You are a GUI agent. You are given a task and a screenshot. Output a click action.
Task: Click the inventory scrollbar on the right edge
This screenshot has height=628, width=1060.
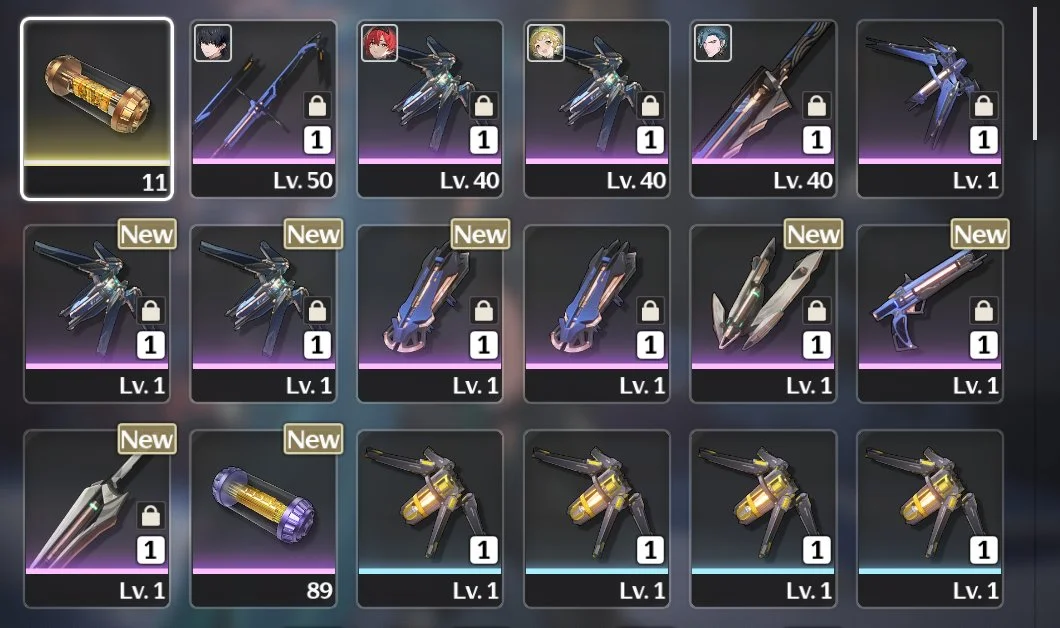click(1034, 73)
